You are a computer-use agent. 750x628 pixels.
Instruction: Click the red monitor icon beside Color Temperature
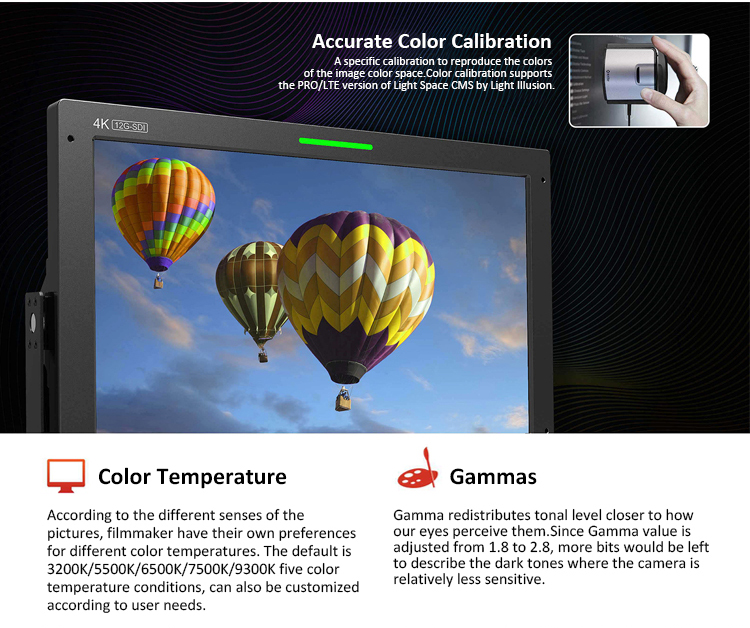66,476
